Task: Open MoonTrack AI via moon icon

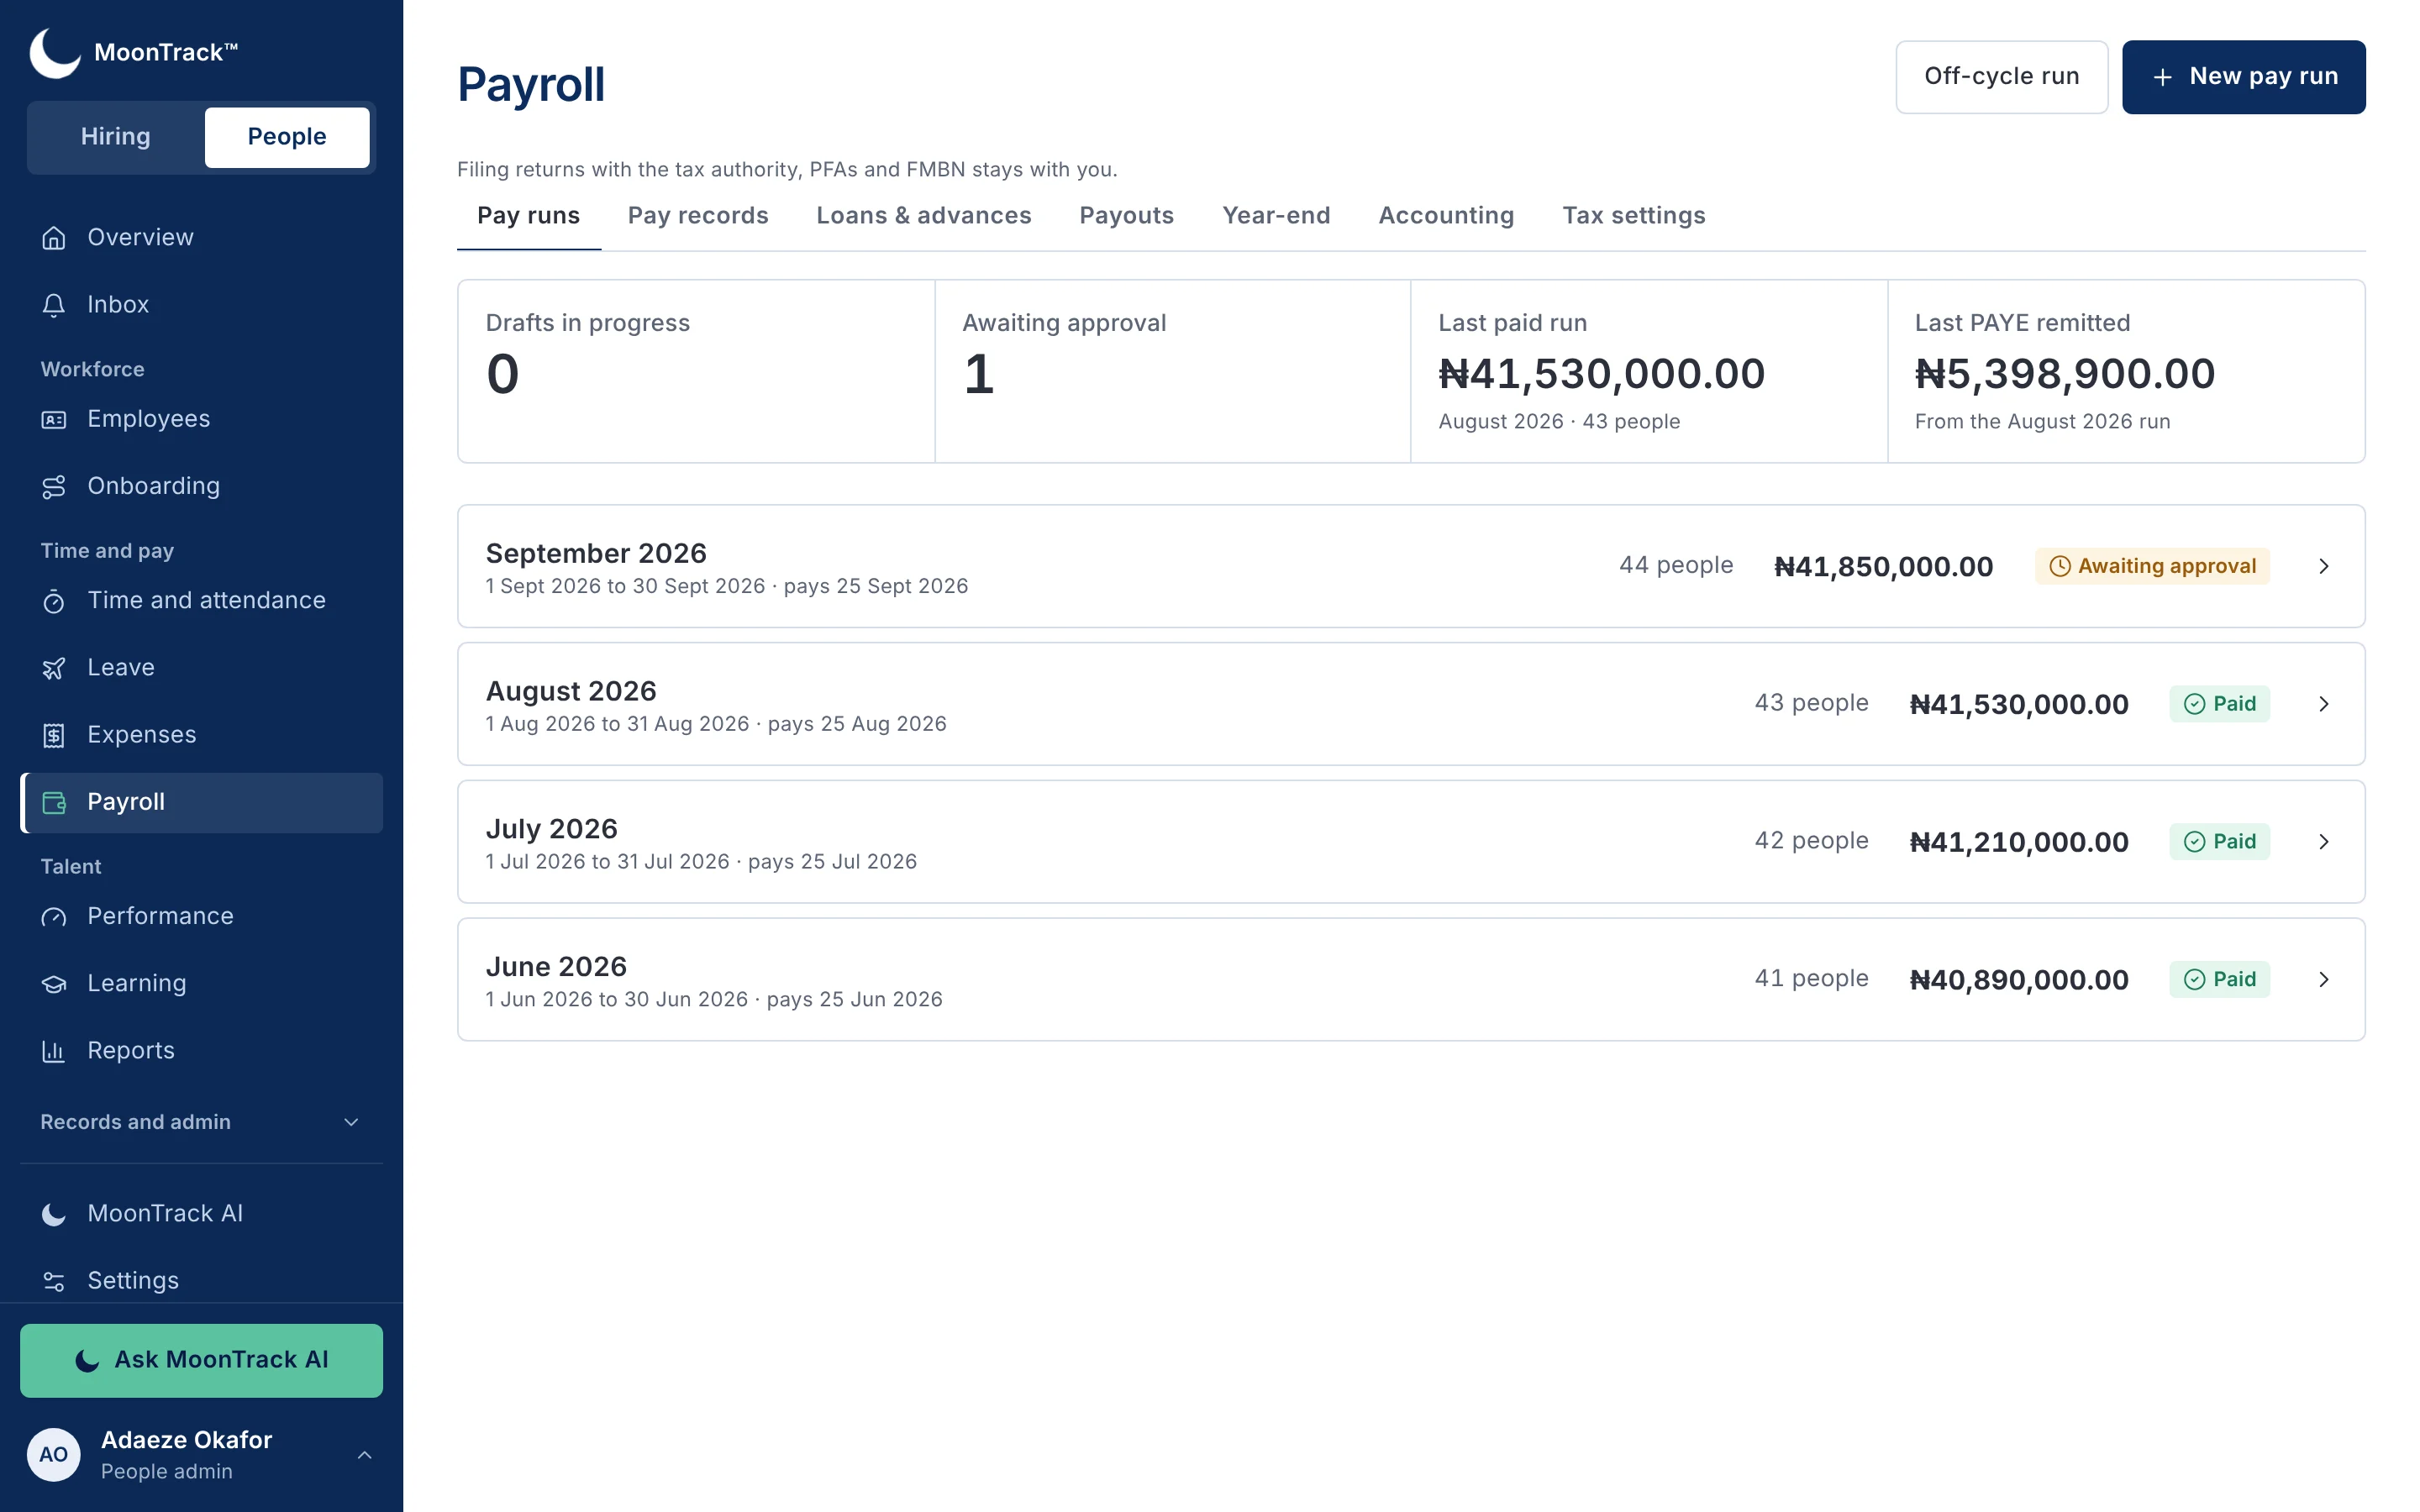Action: (x=54, y=1214)
